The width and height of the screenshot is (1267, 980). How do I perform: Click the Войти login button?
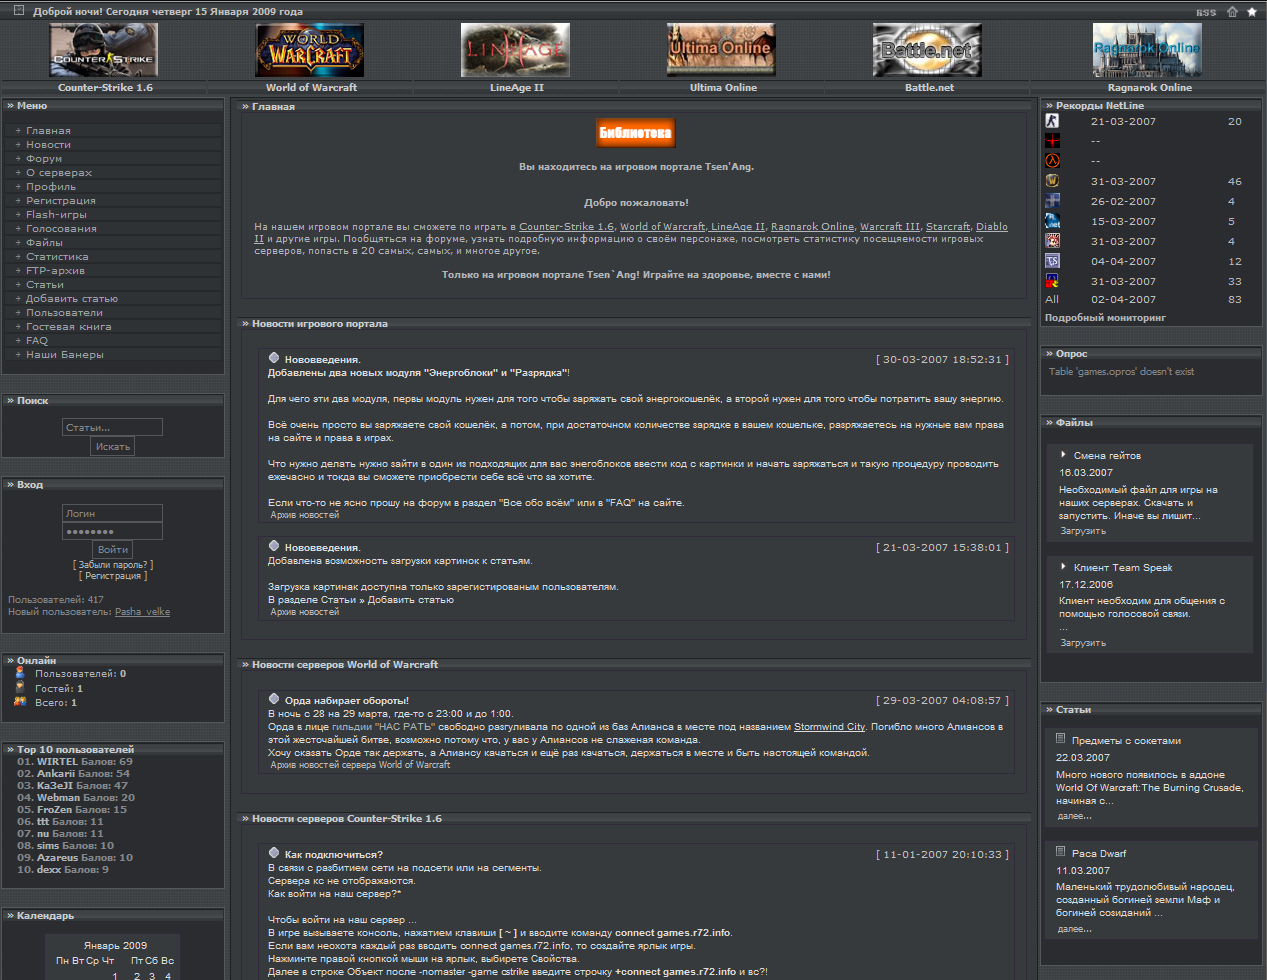[x=113, y=549]
